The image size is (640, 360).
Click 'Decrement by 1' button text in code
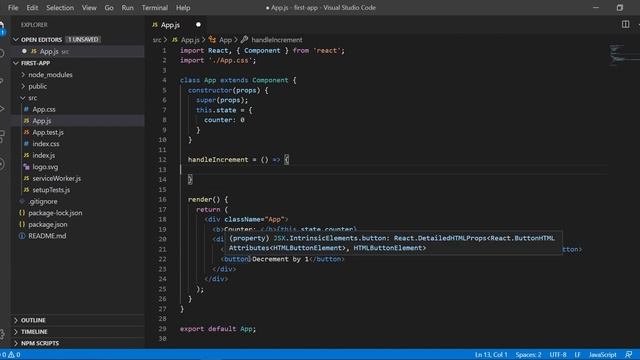click(x=280, y=259)
